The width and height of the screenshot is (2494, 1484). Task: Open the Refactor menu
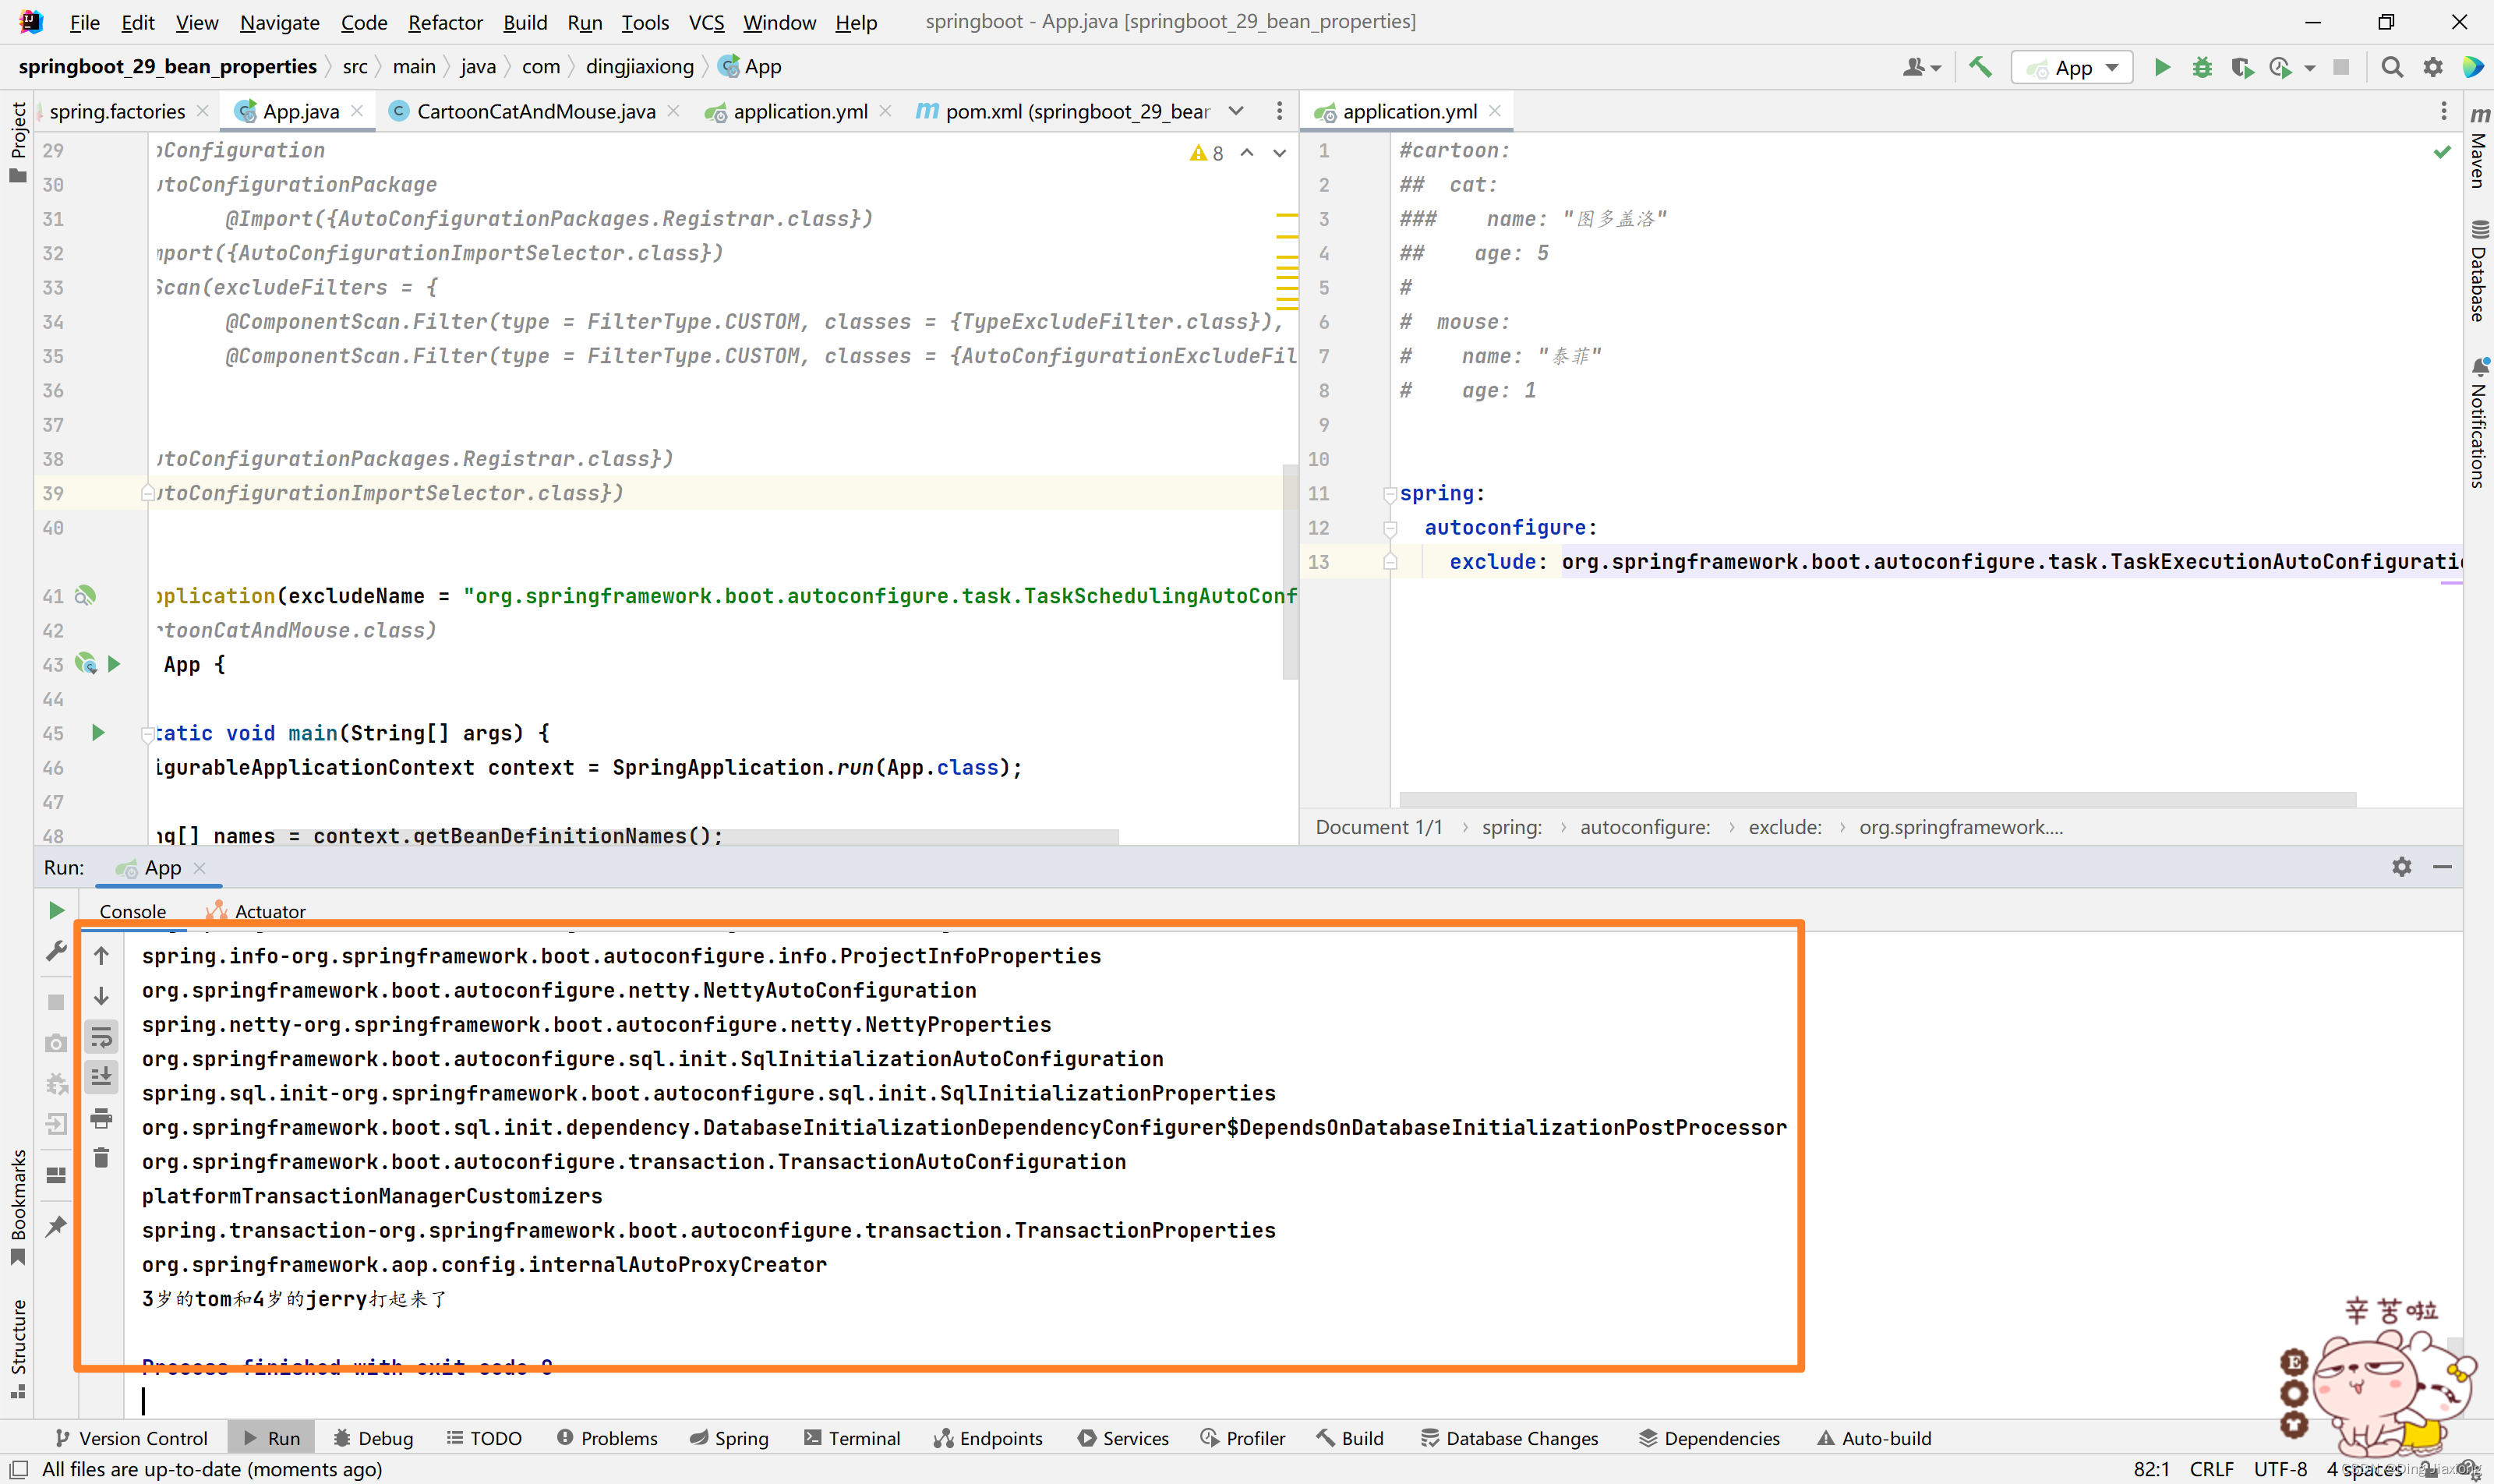click(x=445, y=22)
